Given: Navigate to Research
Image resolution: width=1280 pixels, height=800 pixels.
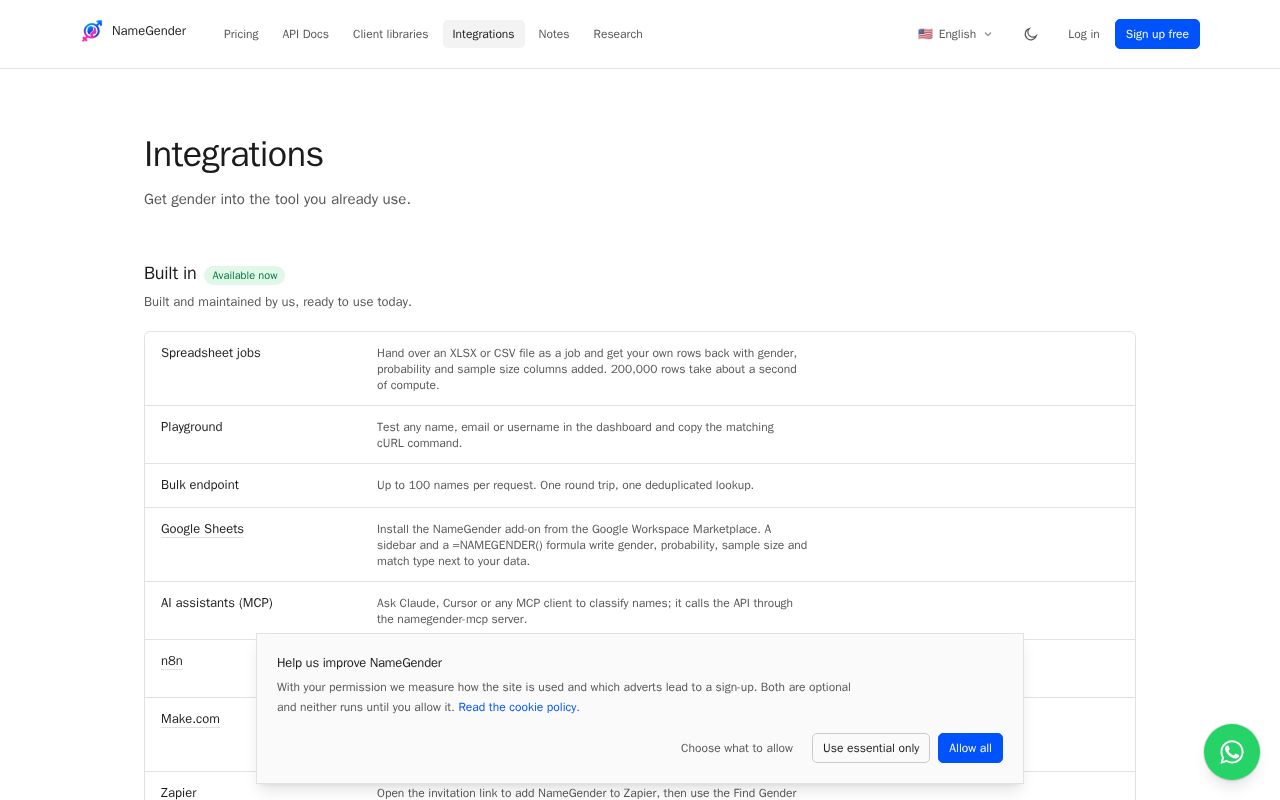Looking at the screenshot, I should (618, 34).
